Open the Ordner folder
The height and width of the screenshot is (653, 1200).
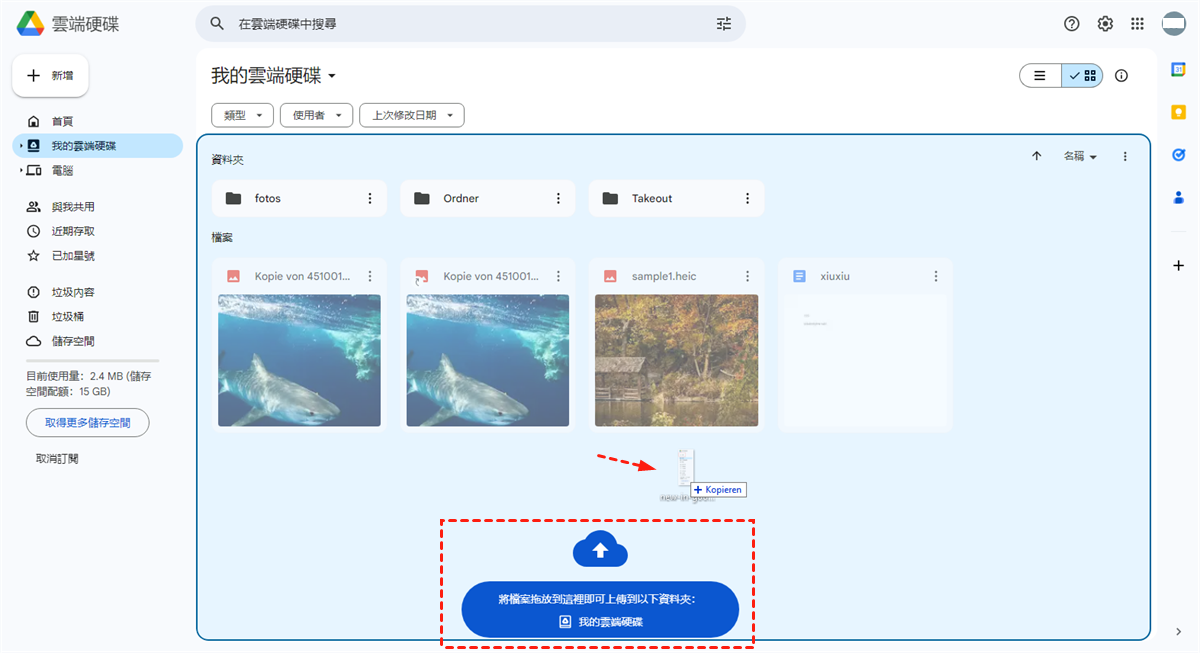[487, 198]
